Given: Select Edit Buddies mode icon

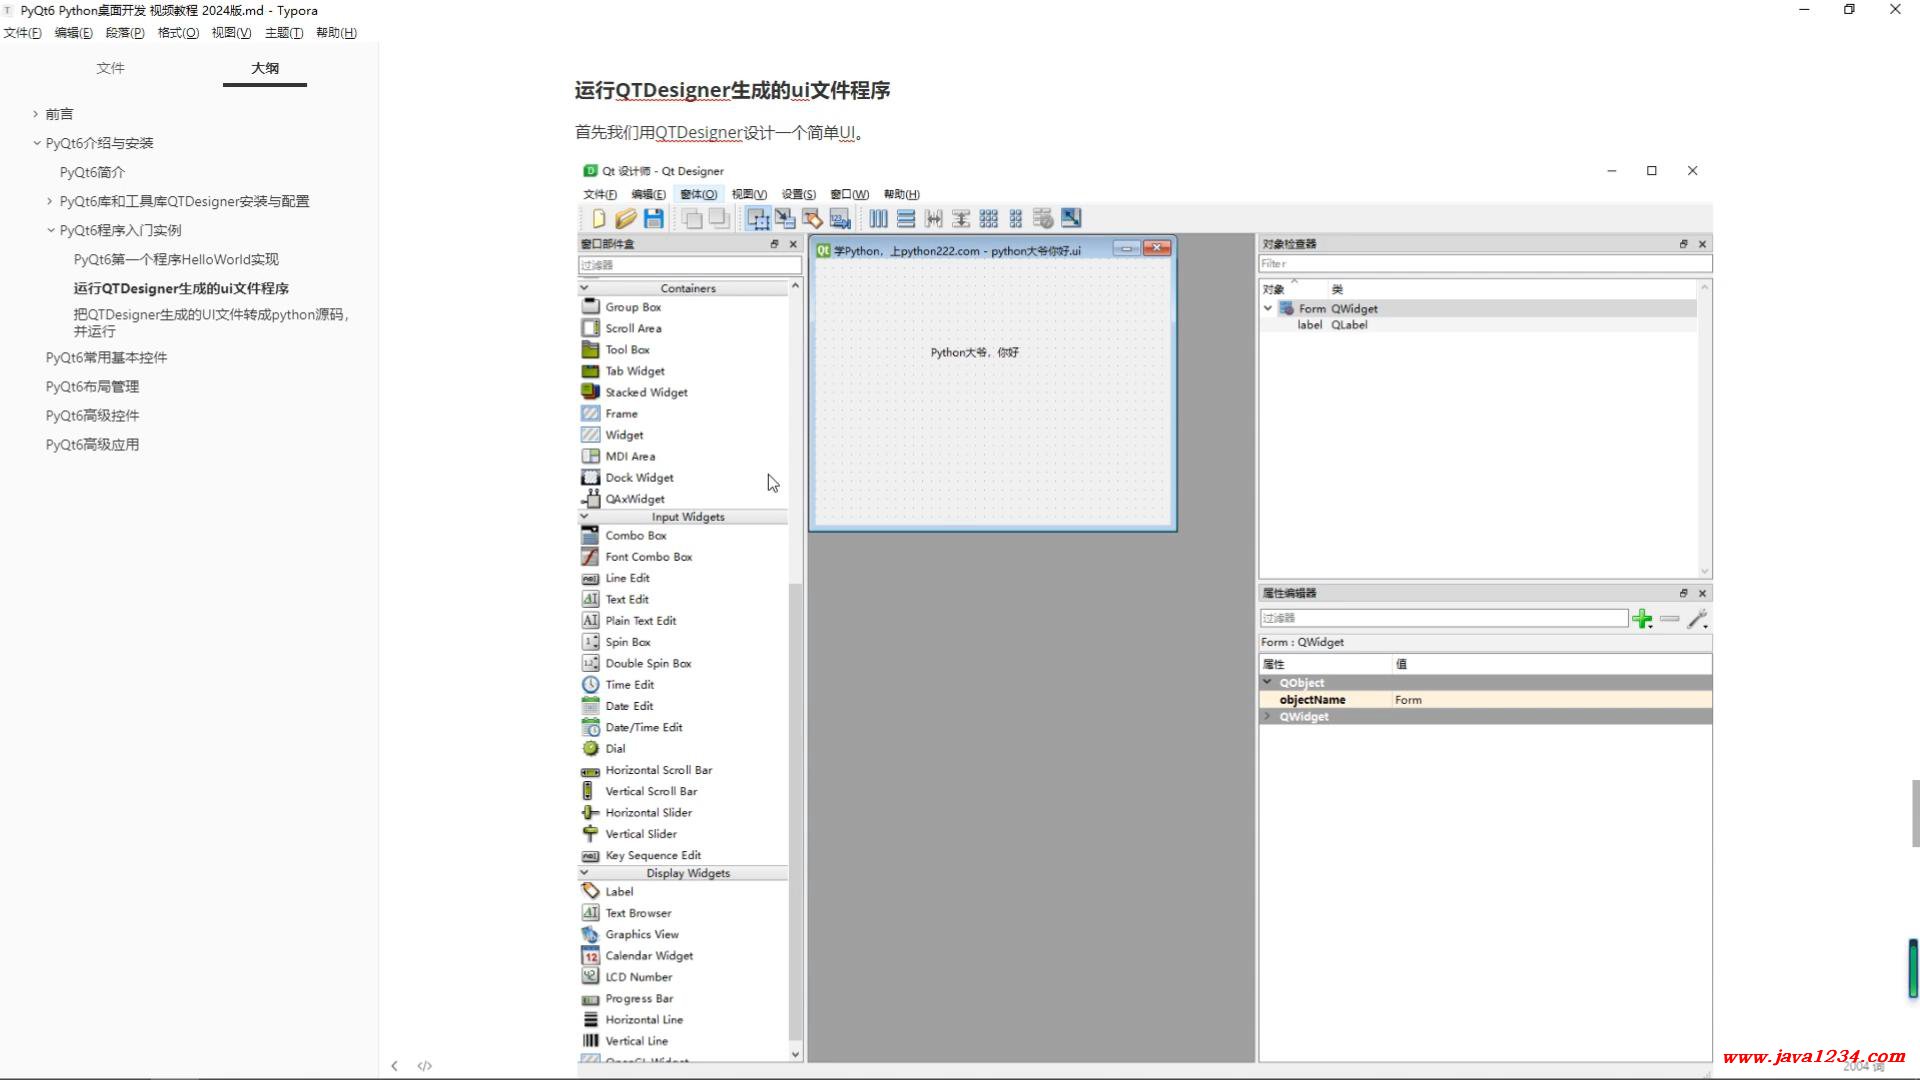Looking at the screenshot, I should coord(812,218).
